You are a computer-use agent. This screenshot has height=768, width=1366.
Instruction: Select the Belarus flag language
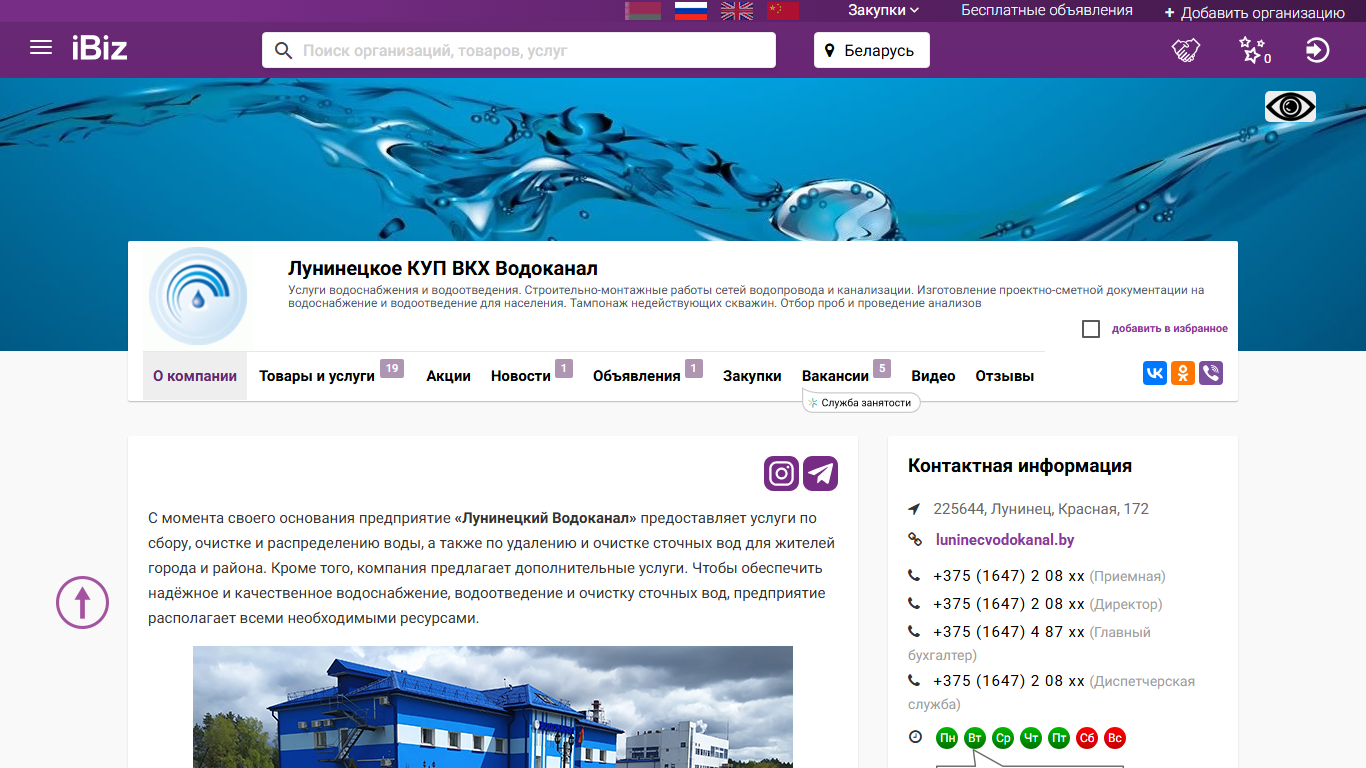643,11
